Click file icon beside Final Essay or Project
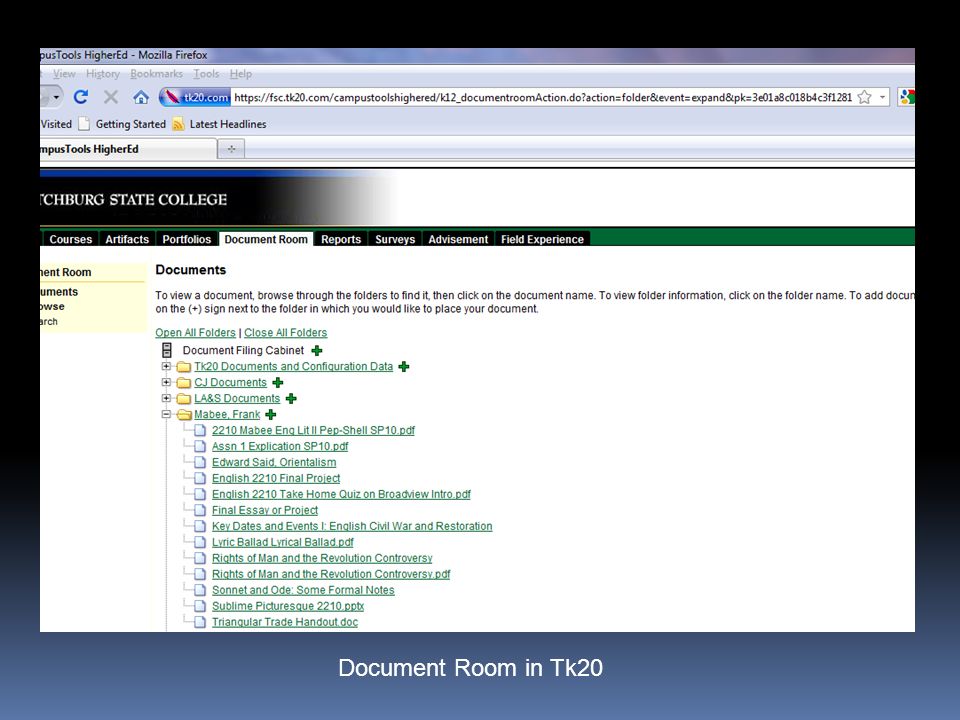The image size is (960, 720). pos(200,510)
